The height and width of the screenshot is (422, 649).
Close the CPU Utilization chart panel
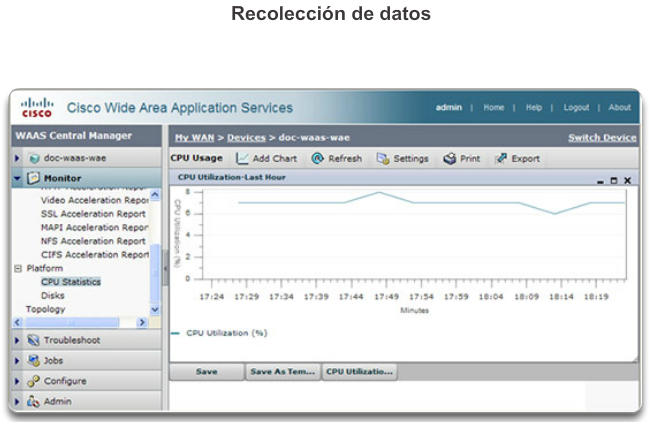pyautogui.click(x=627, y=181)
